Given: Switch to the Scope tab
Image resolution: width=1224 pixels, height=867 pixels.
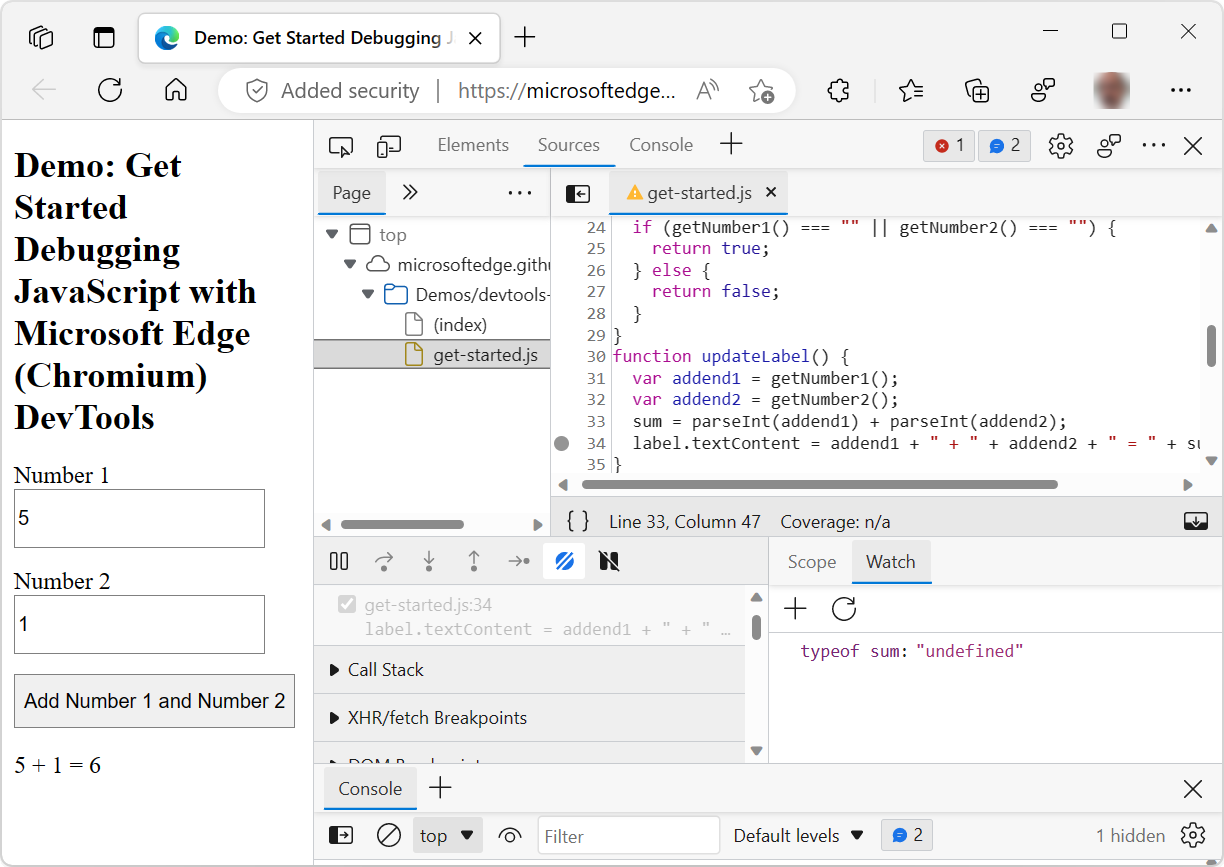Looking at the screenshot, I should [x=812, y=562].
